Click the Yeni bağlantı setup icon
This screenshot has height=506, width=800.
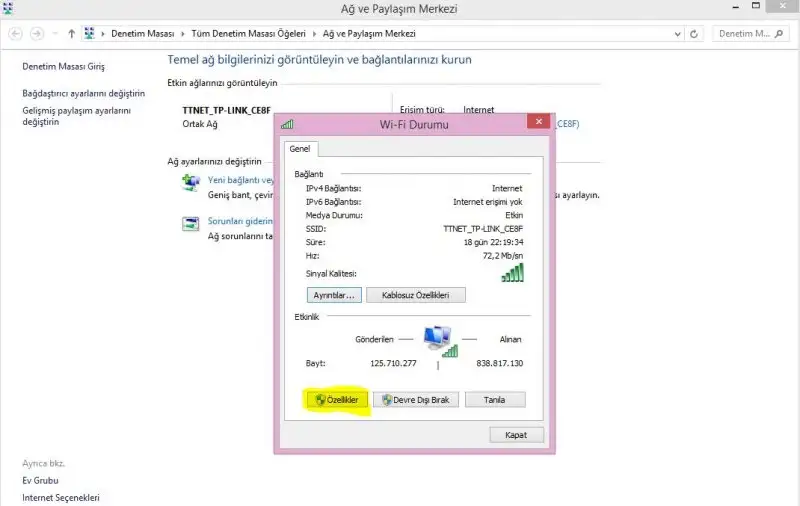click(x=190, y=182)
